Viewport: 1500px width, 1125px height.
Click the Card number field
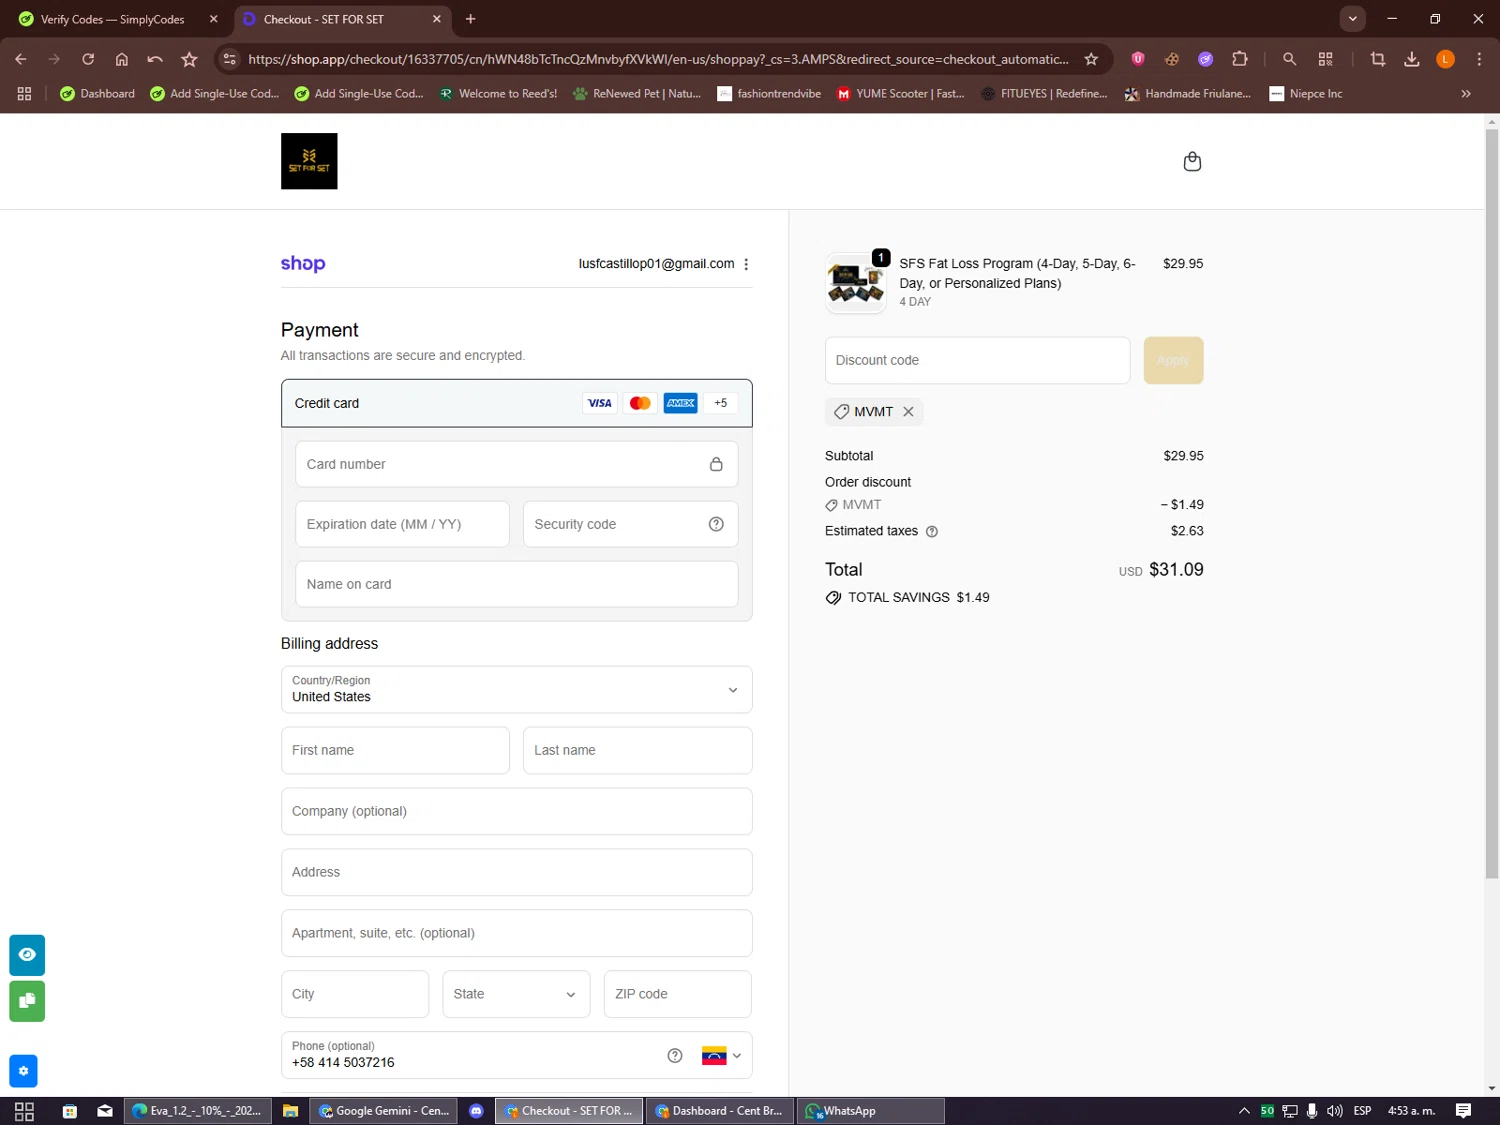tap(516, 464)
